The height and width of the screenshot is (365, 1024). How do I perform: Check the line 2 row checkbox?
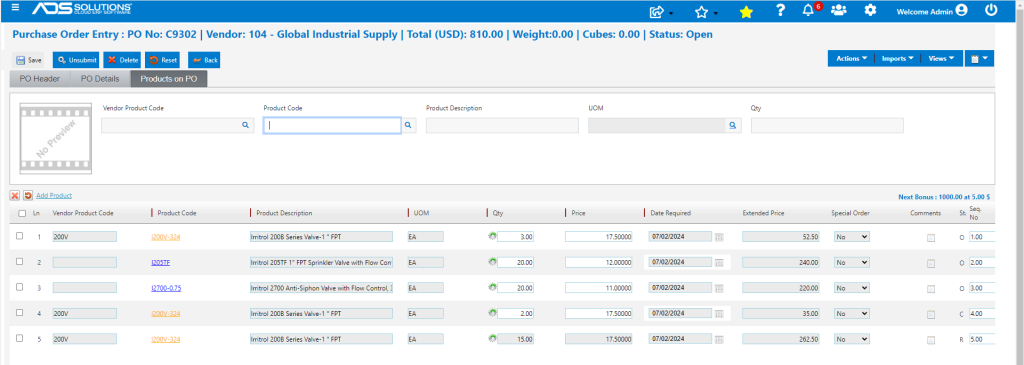pyautogui.click(x=20, y=261)
